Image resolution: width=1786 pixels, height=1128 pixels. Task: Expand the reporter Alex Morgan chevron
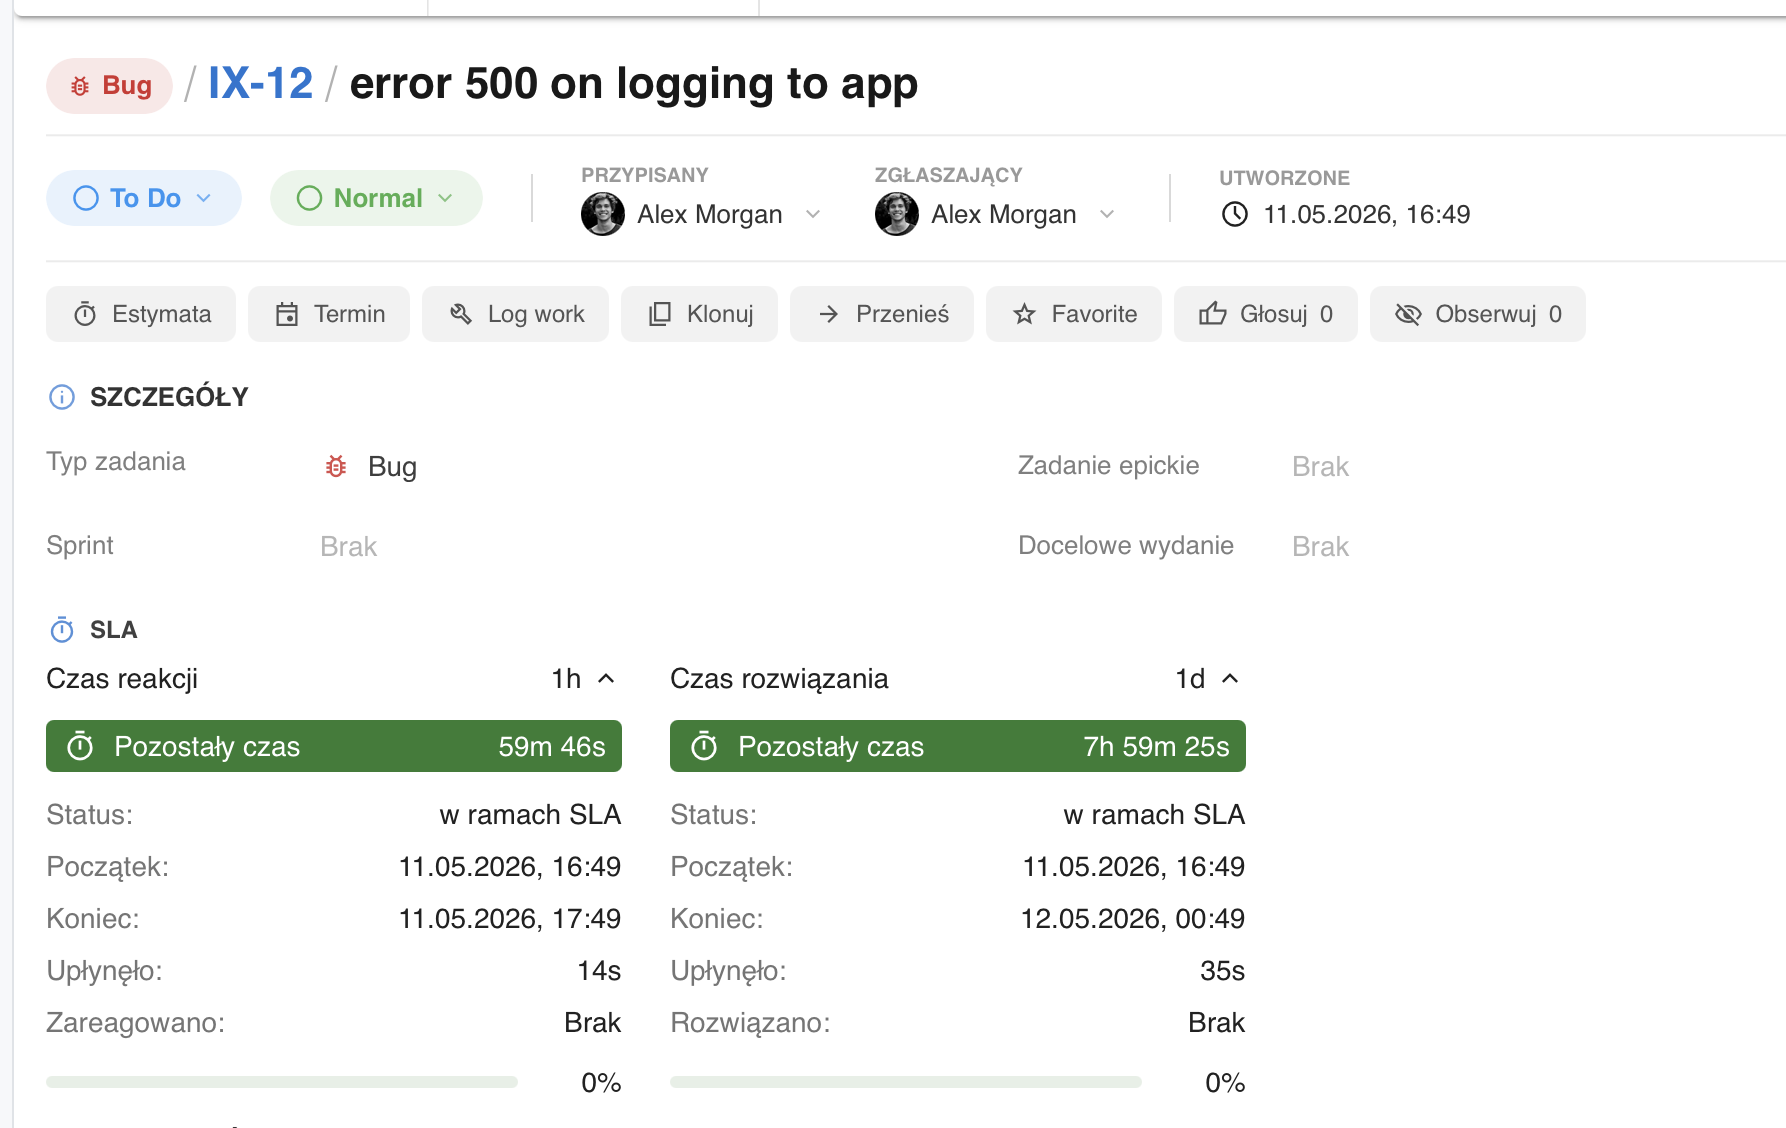point(1107,214)
